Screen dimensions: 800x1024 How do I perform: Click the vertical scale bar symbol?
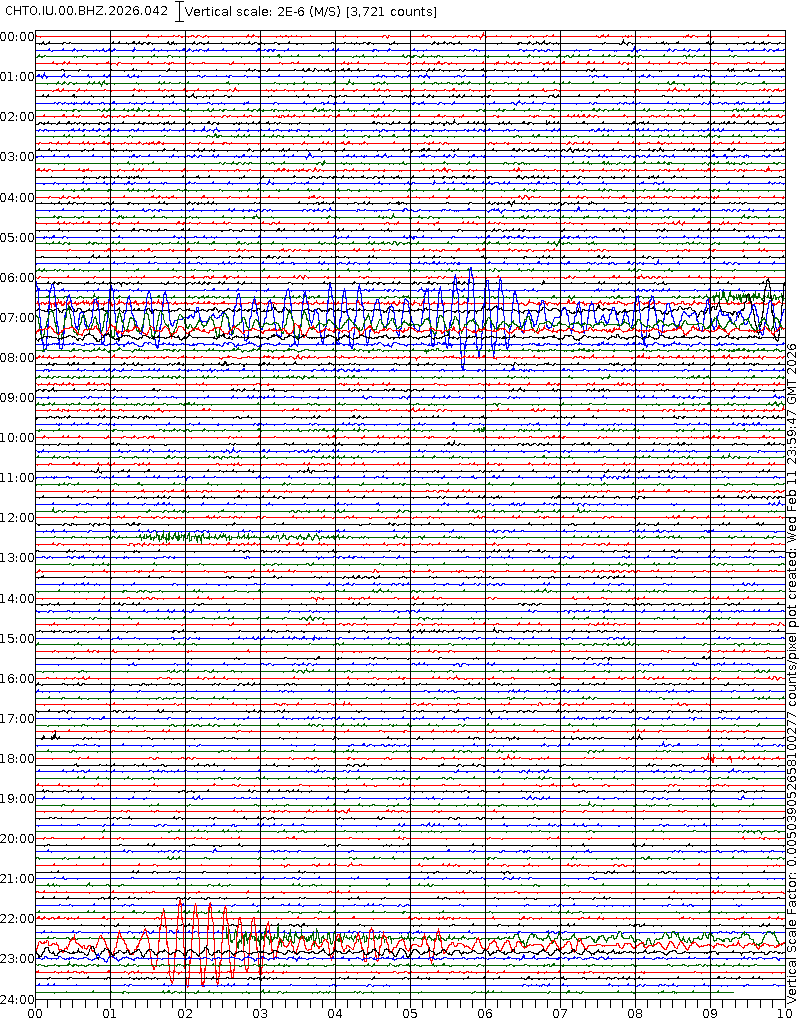pos(179,12)
